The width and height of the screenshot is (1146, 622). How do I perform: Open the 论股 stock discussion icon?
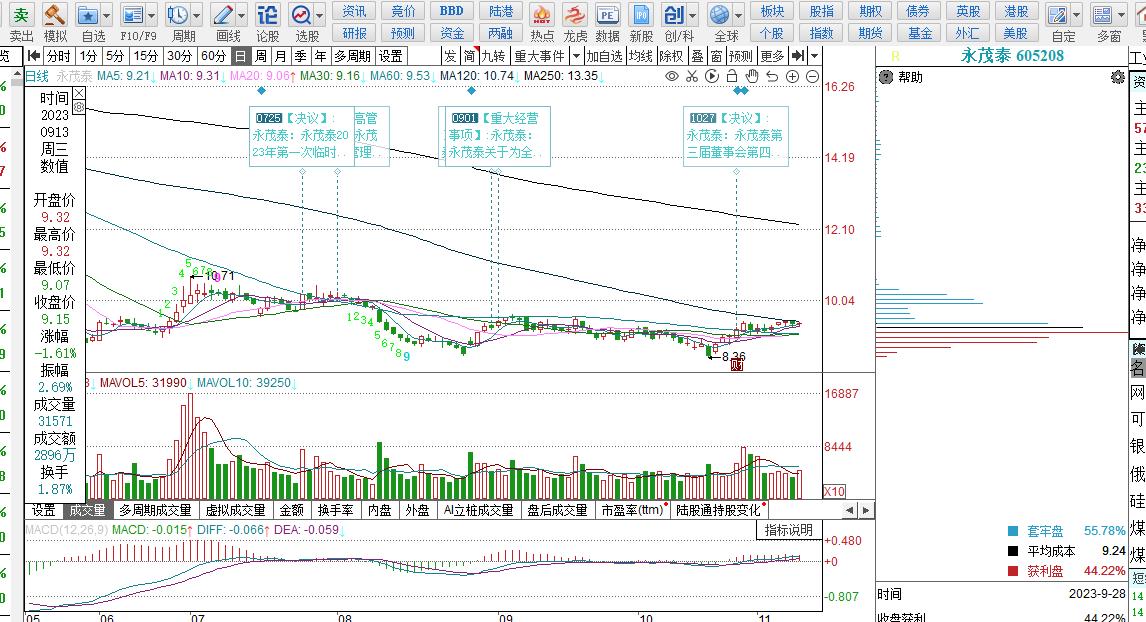[267, 15]
